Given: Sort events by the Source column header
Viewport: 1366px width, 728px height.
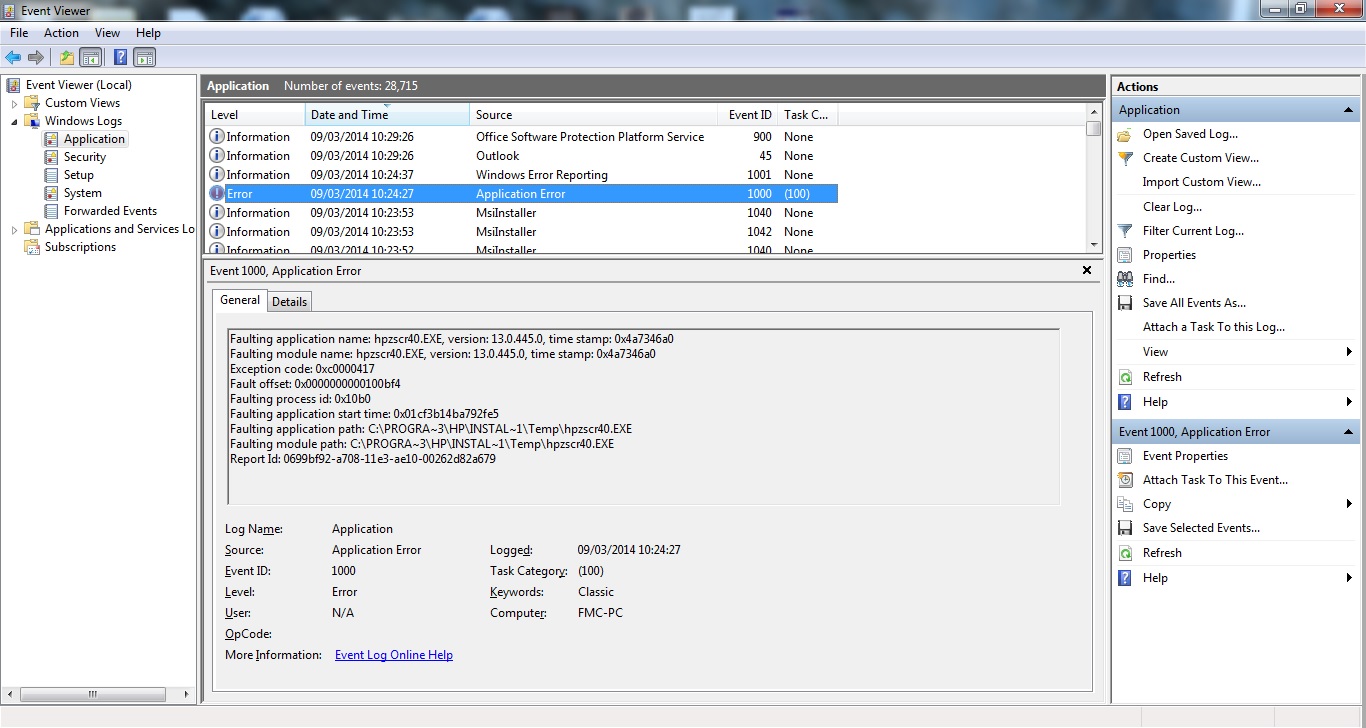Looking at the screenshot, I should [x=594, y=115].
